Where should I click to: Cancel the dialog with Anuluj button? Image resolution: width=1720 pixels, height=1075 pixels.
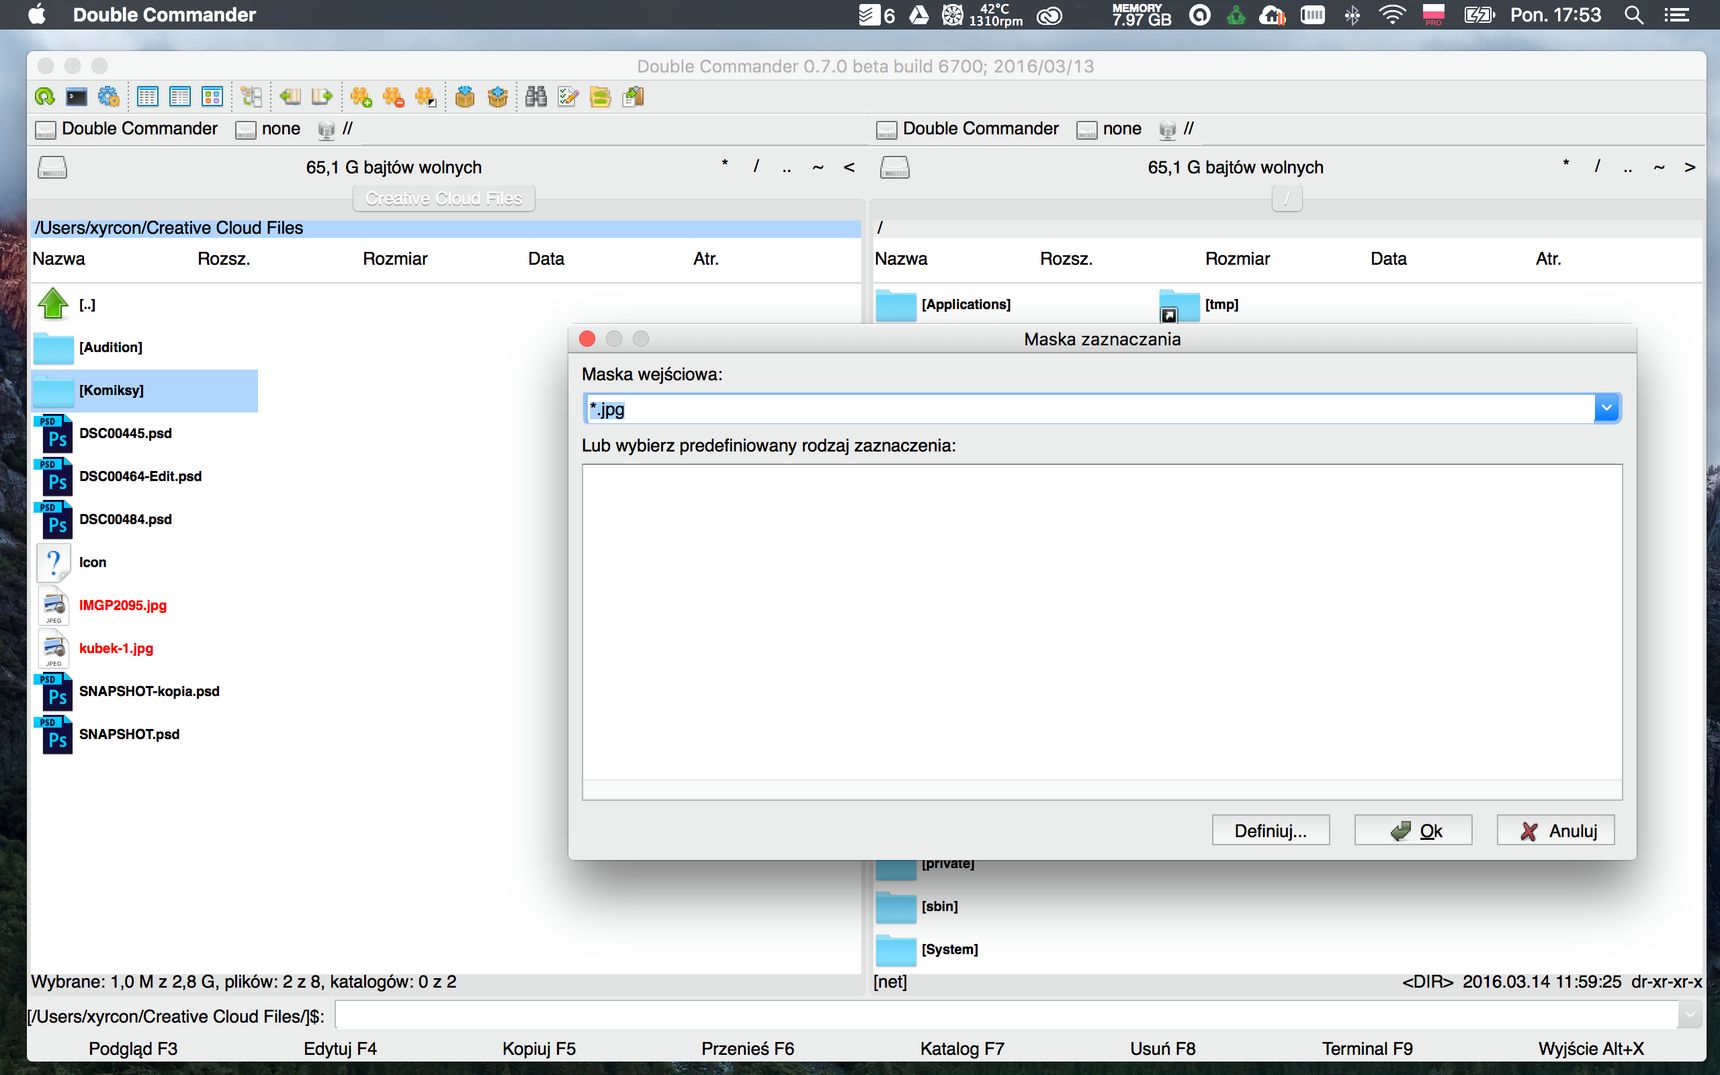click(x=1556, y=831)
